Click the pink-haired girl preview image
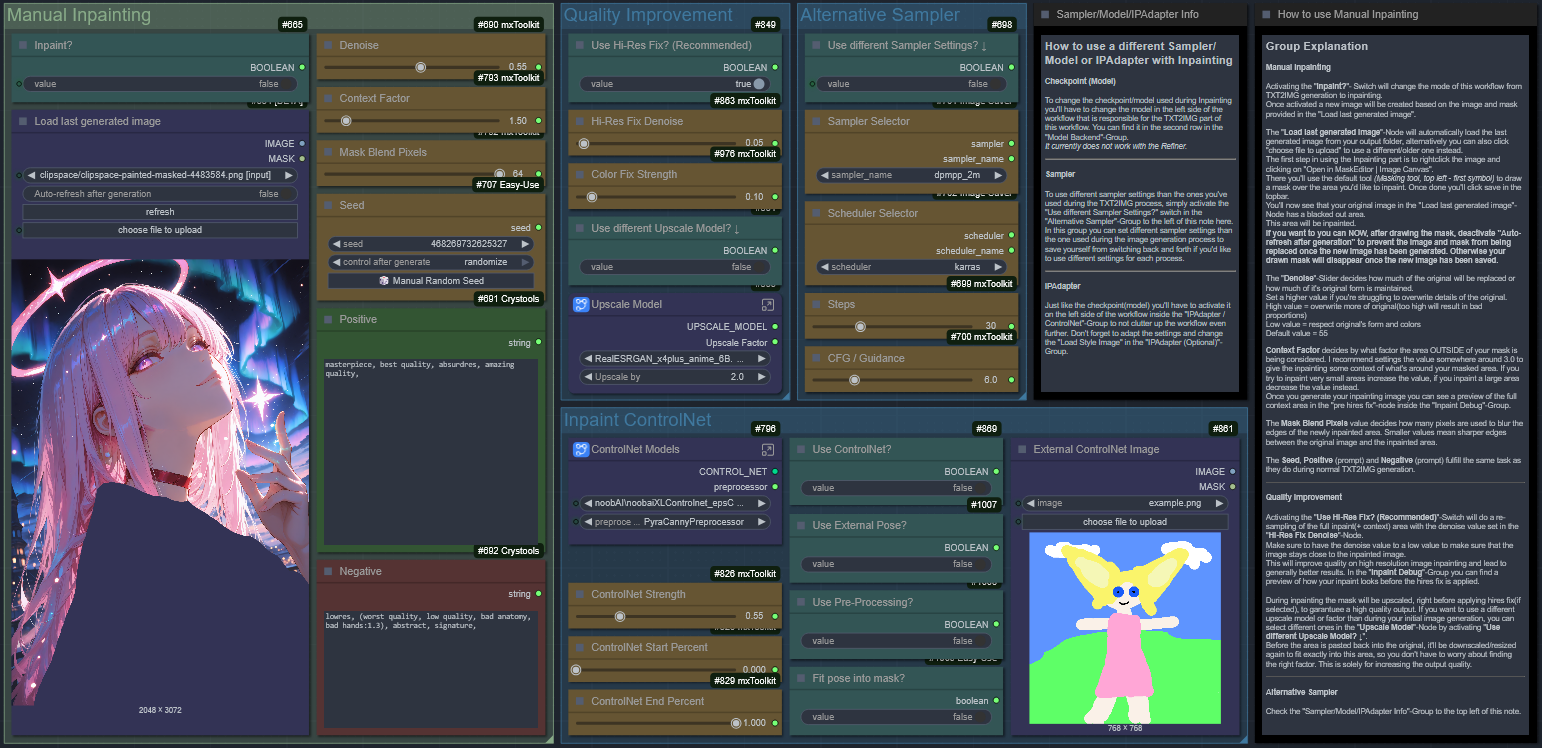1542x748 pixels. [x=160, y=481]
